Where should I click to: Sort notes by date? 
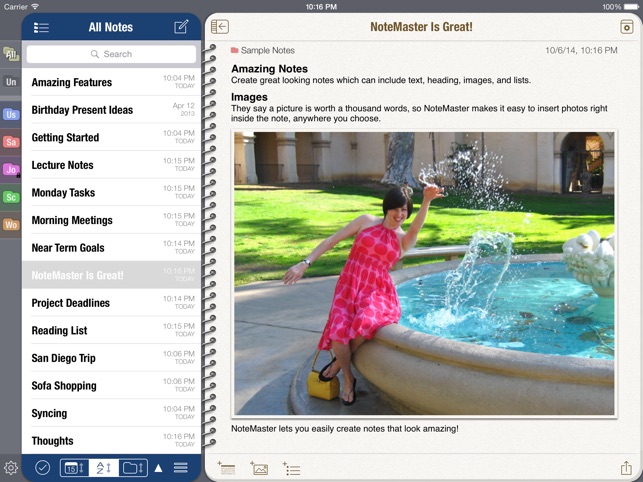pyautogui.click(x=74, y=468)
